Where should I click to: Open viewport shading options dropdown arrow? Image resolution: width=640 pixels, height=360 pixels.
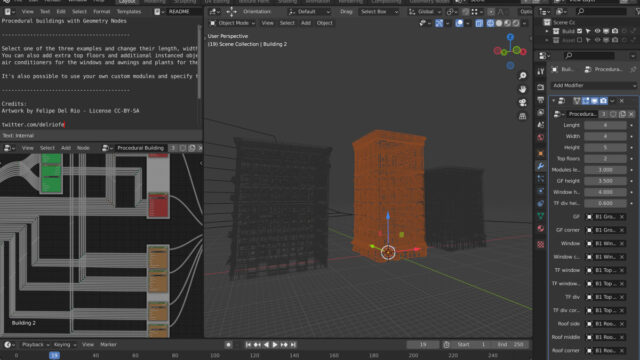click(x=524, y=23)
